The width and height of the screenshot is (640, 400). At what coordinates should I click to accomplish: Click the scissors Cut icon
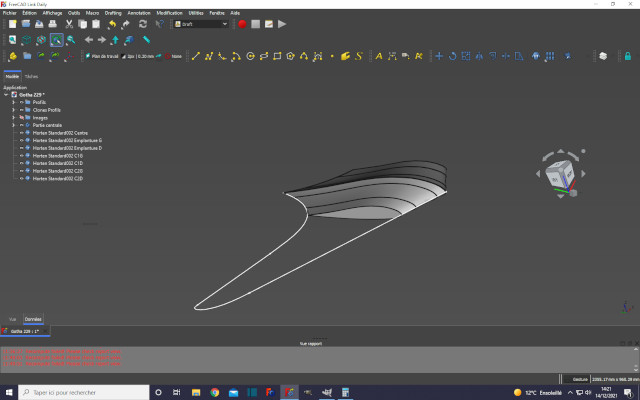pos(69,24)
